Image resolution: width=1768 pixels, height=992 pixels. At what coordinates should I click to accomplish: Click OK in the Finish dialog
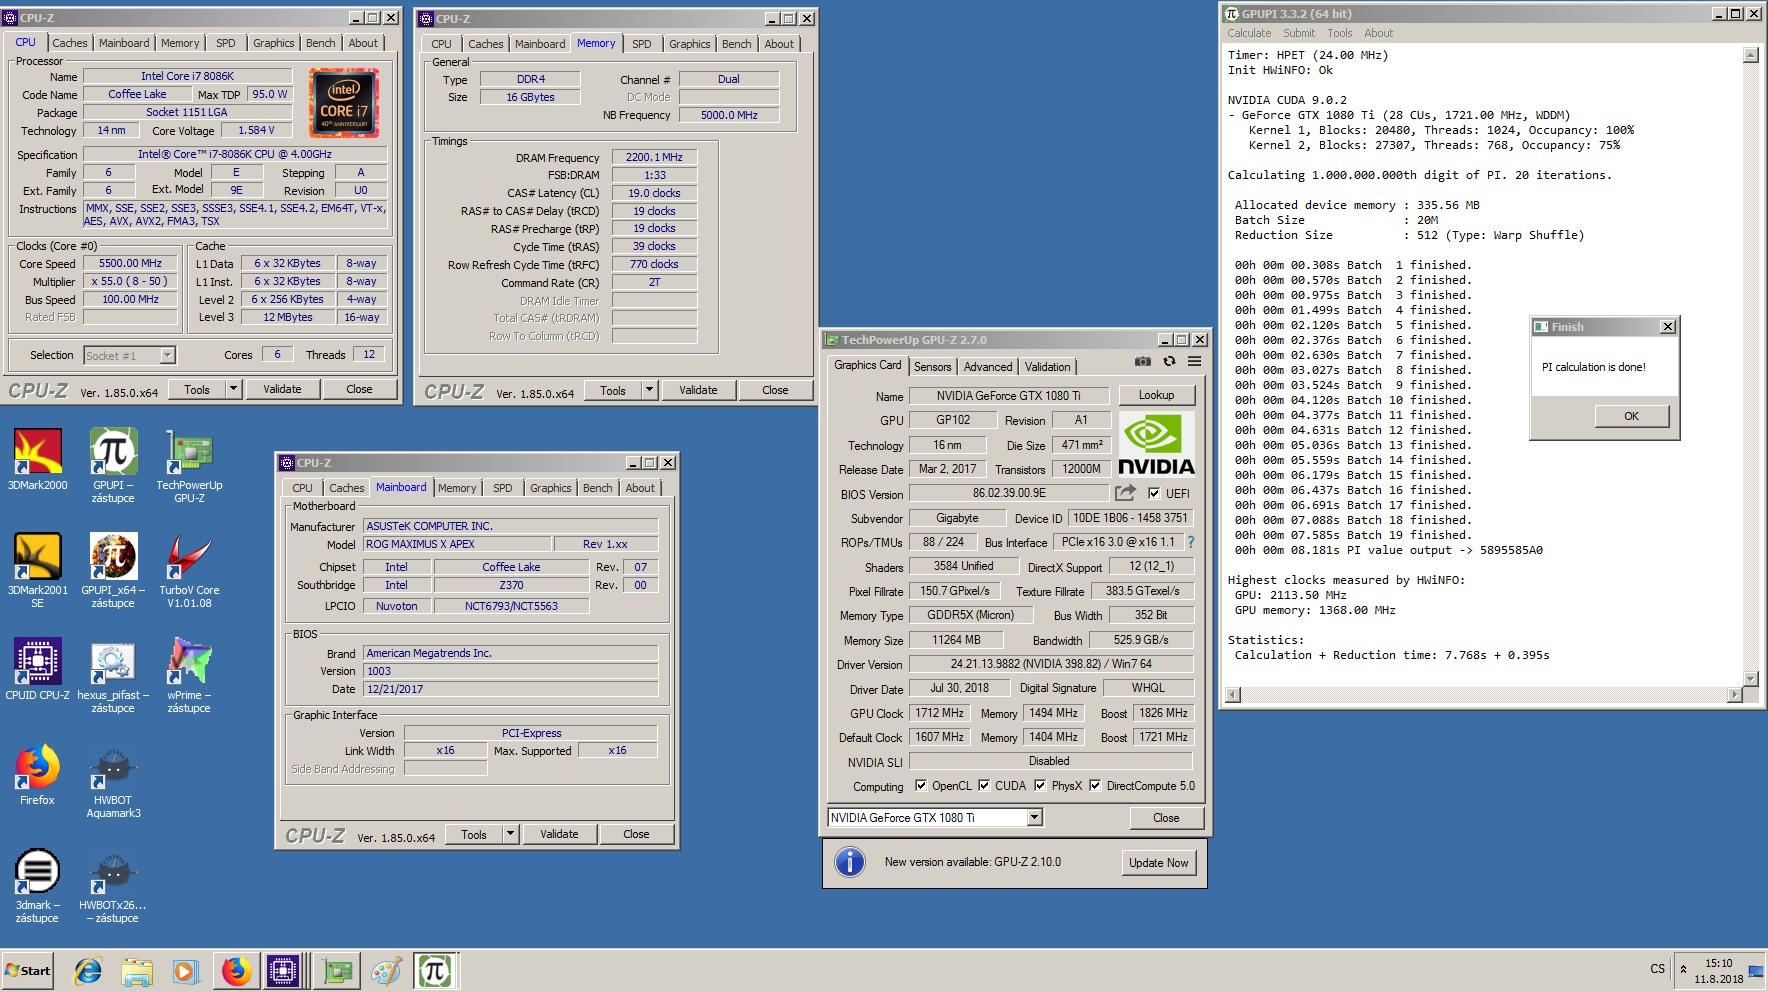(1631, 416)
